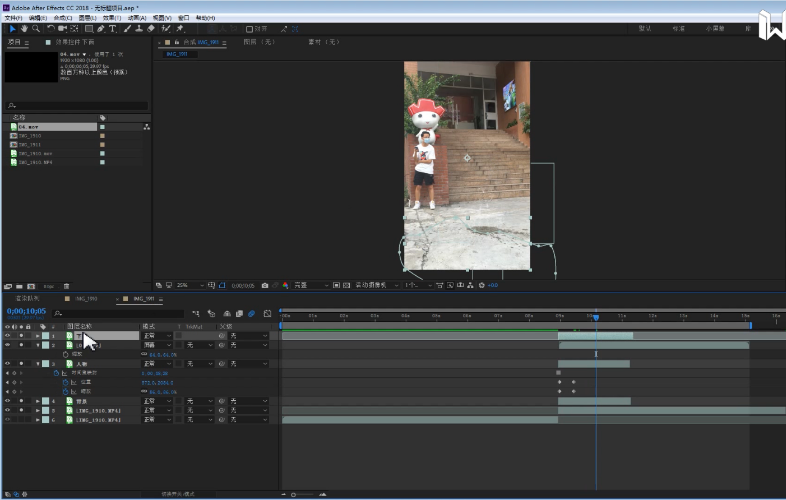Viewport: 786px width, 500px height.
Task: Hide layer 4 背景 eye toggle
Action: pos(8,401)
